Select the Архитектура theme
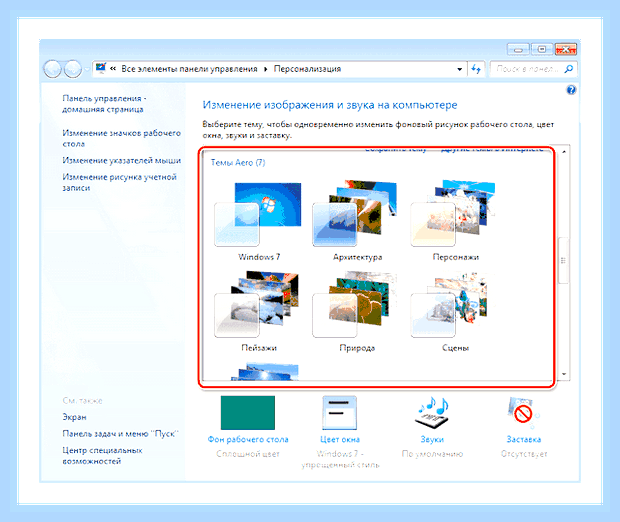The width and height of the screenshot is (620, 522). pyautogui.click(x=356, y=219)
